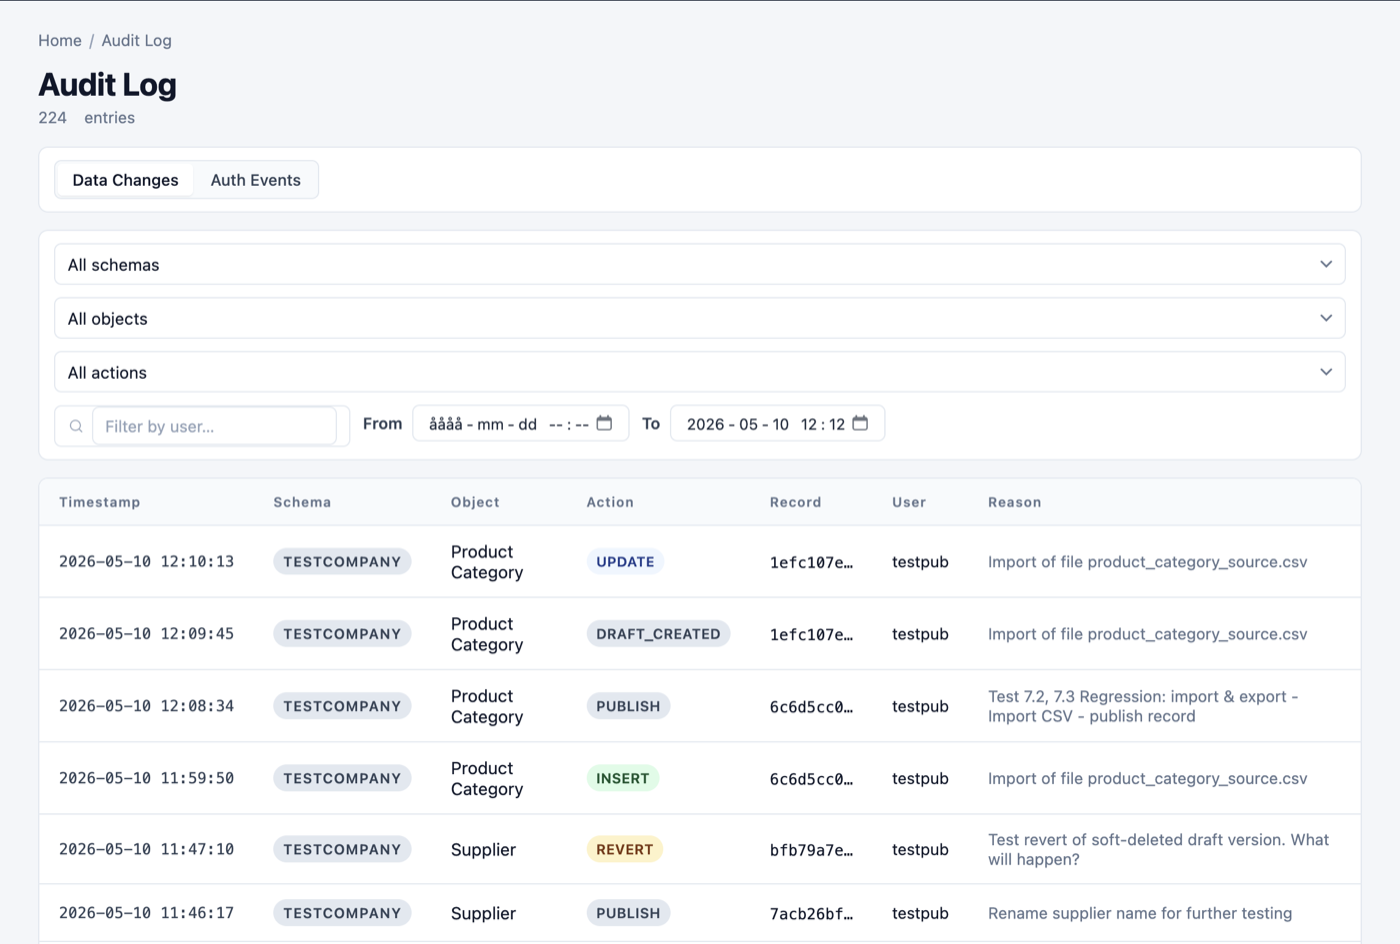Go to Home breadcrumb link
The height and width of the screenshot is (944, 1400).
coord(60,41)
